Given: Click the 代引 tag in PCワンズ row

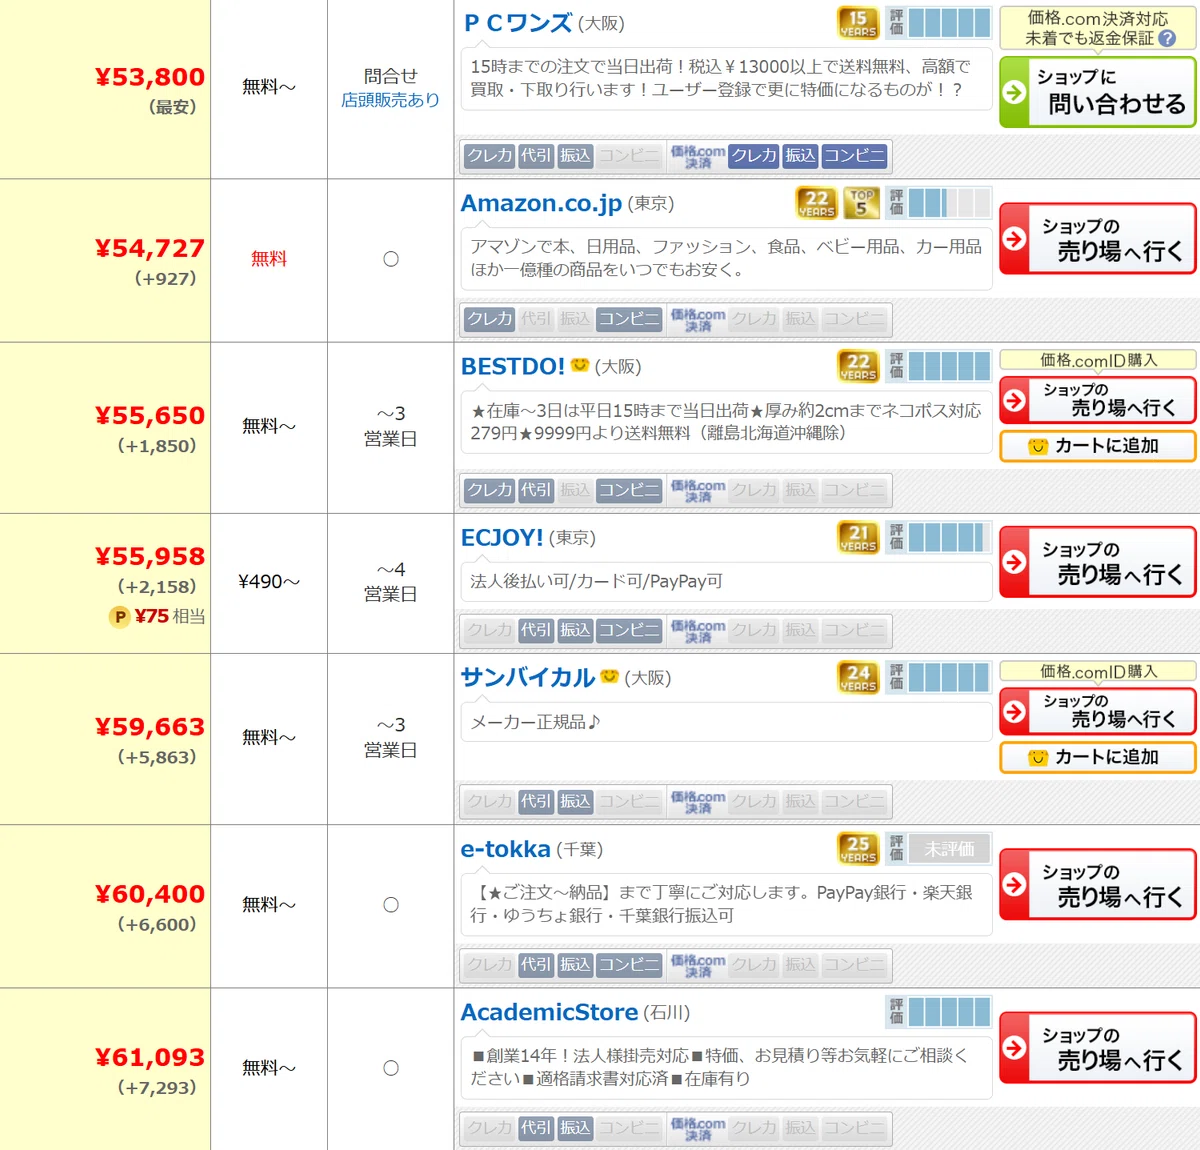Looking at the screenshot, I should [536, 156].
